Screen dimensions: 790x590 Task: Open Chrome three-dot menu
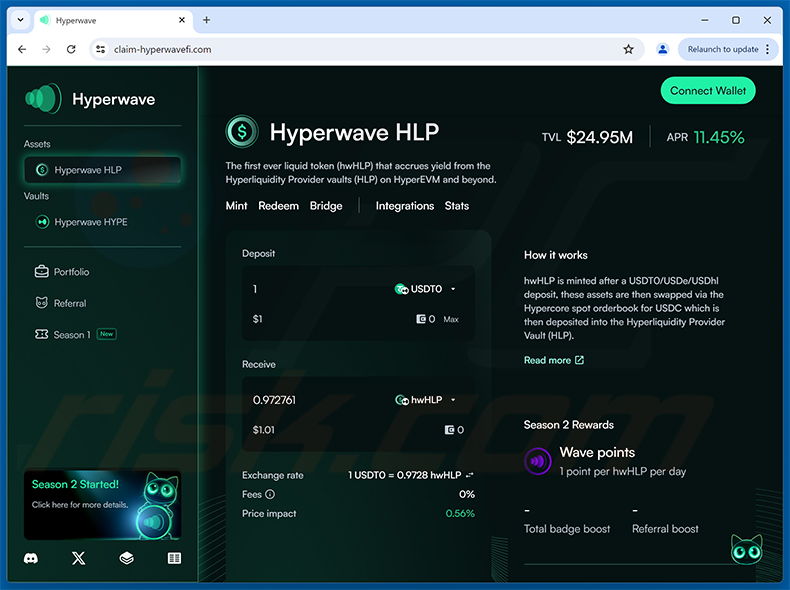click(x=767, y=49)
